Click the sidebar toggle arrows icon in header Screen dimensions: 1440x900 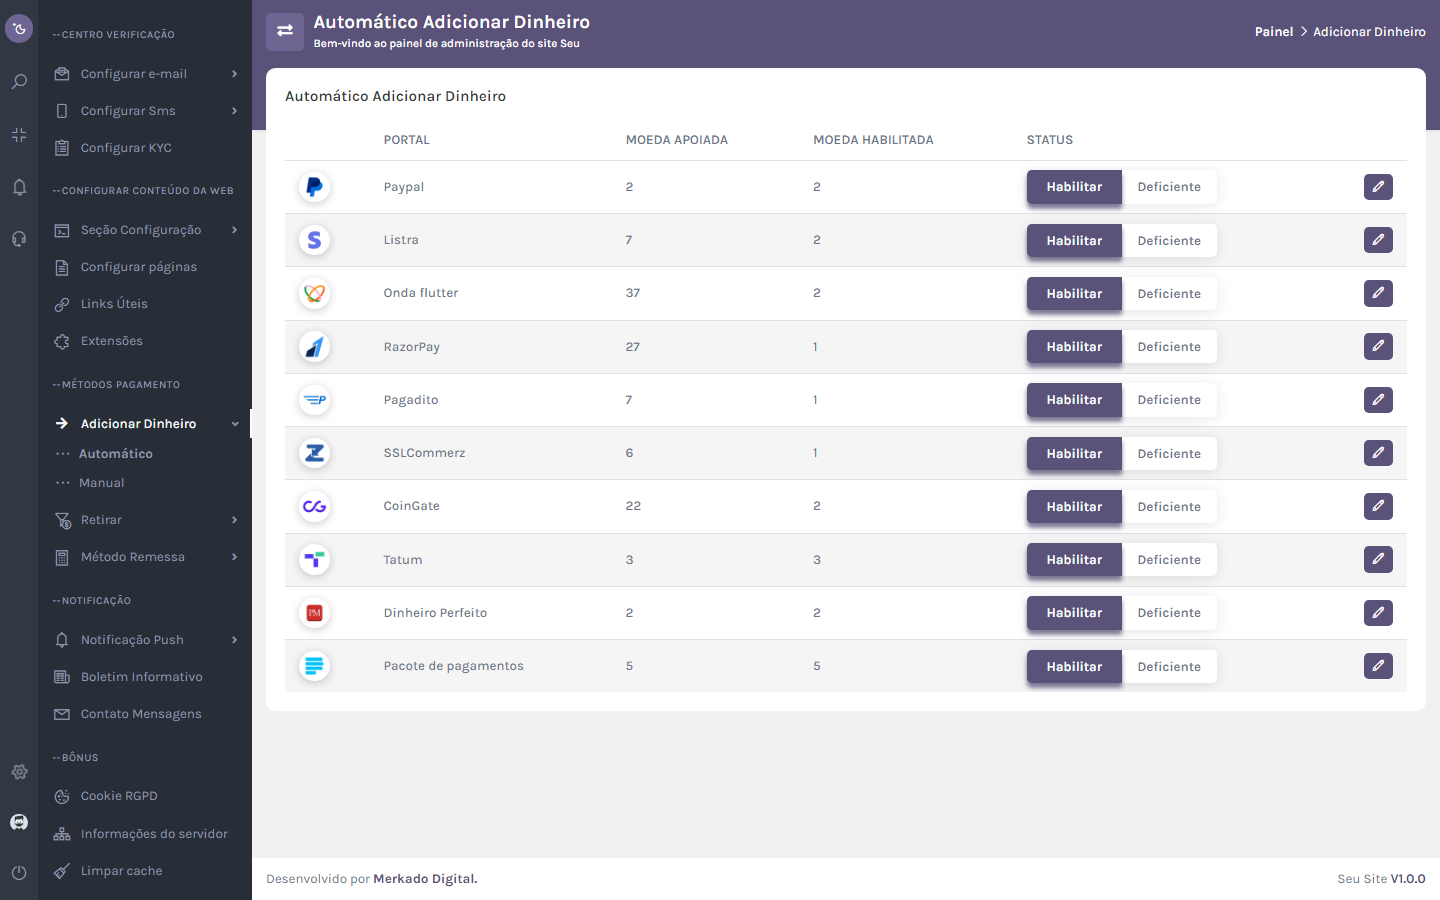coord(285,31)
